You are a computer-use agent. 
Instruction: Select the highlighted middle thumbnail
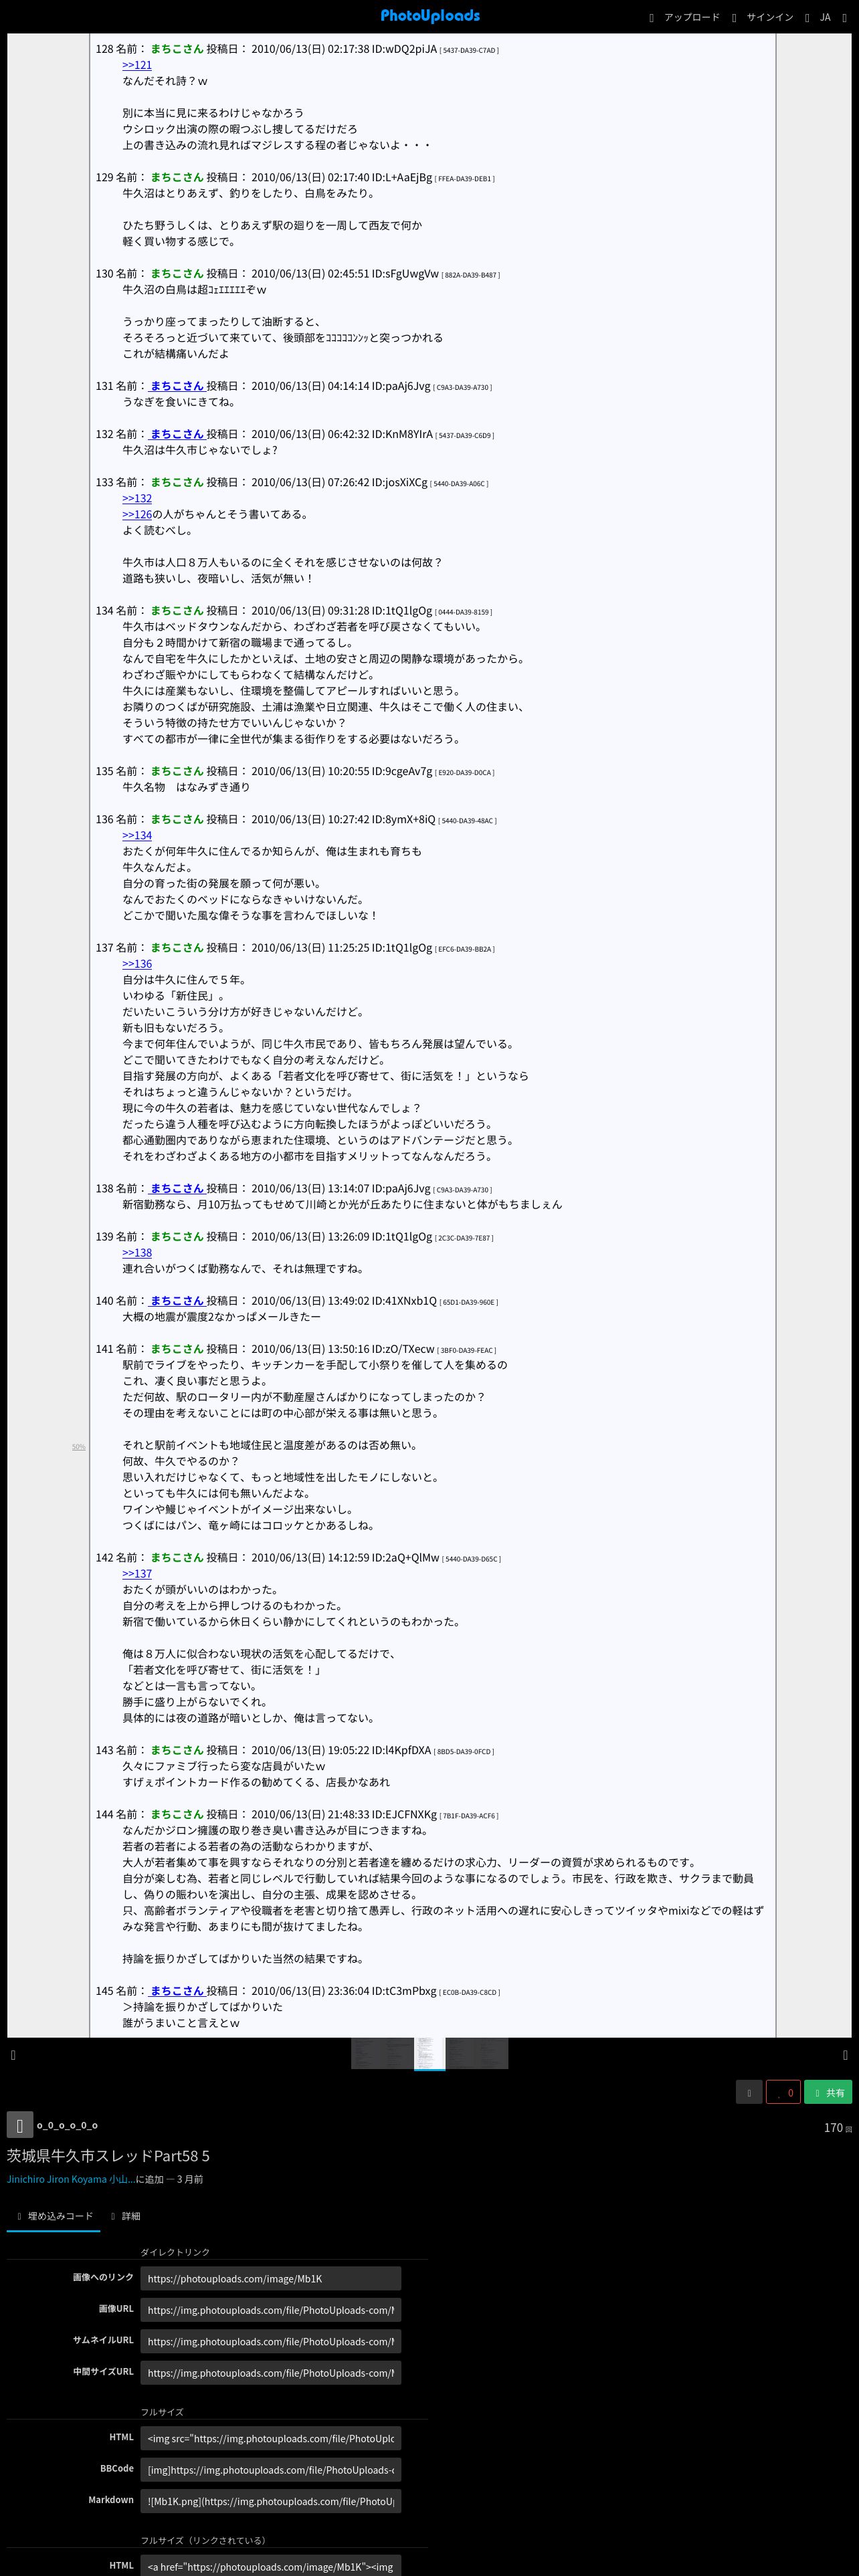(430, 2053)
